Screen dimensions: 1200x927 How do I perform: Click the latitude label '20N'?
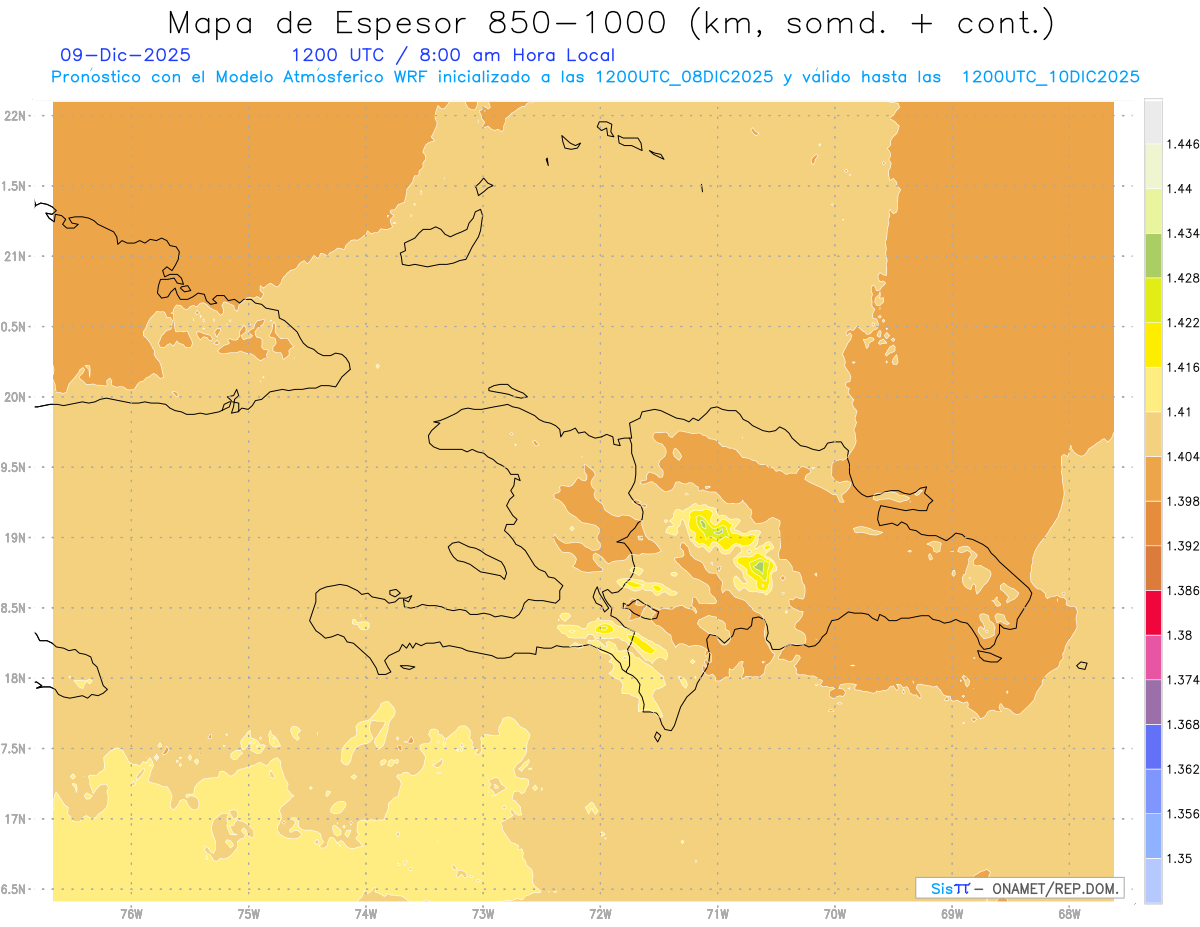(x=15, y=397)
